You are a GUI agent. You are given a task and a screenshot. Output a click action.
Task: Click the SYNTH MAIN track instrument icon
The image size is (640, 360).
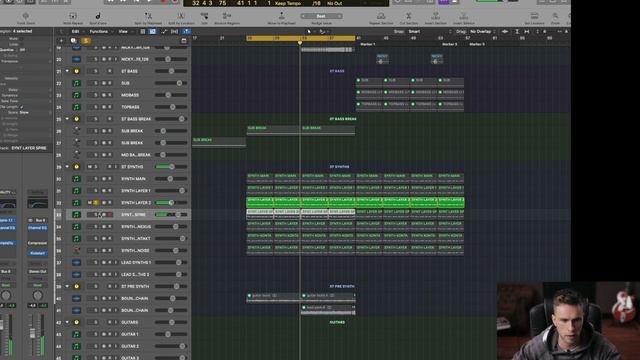(x=76, y=178)
